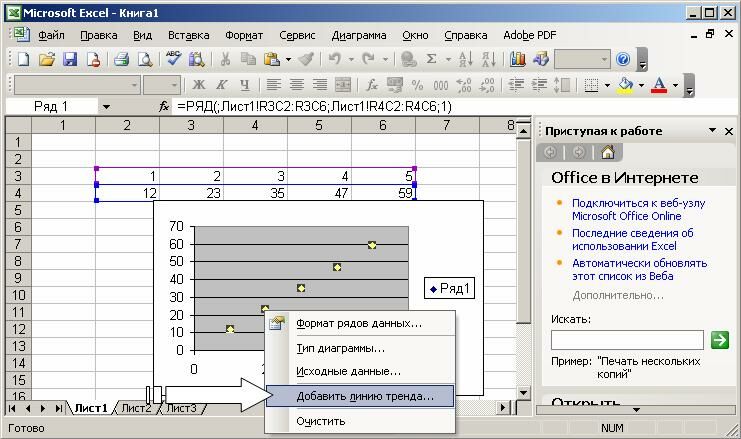
Task: Open Print Preview magnifier icon
Action: click(145, 60)
